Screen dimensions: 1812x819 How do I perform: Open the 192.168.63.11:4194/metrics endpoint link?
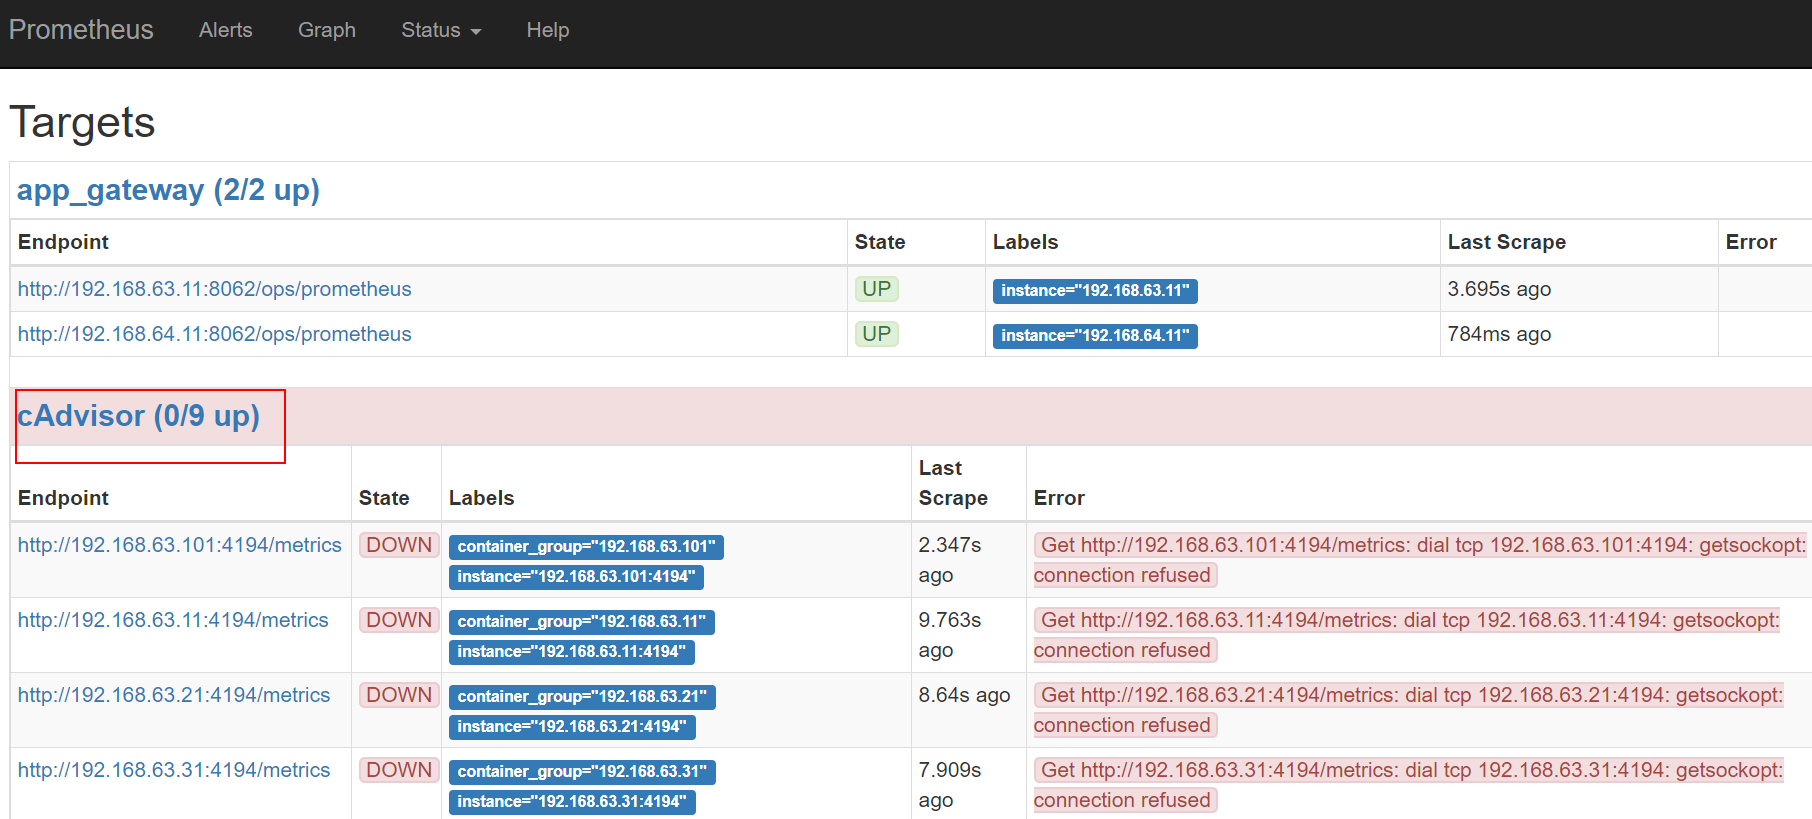[x=173, y=620]
